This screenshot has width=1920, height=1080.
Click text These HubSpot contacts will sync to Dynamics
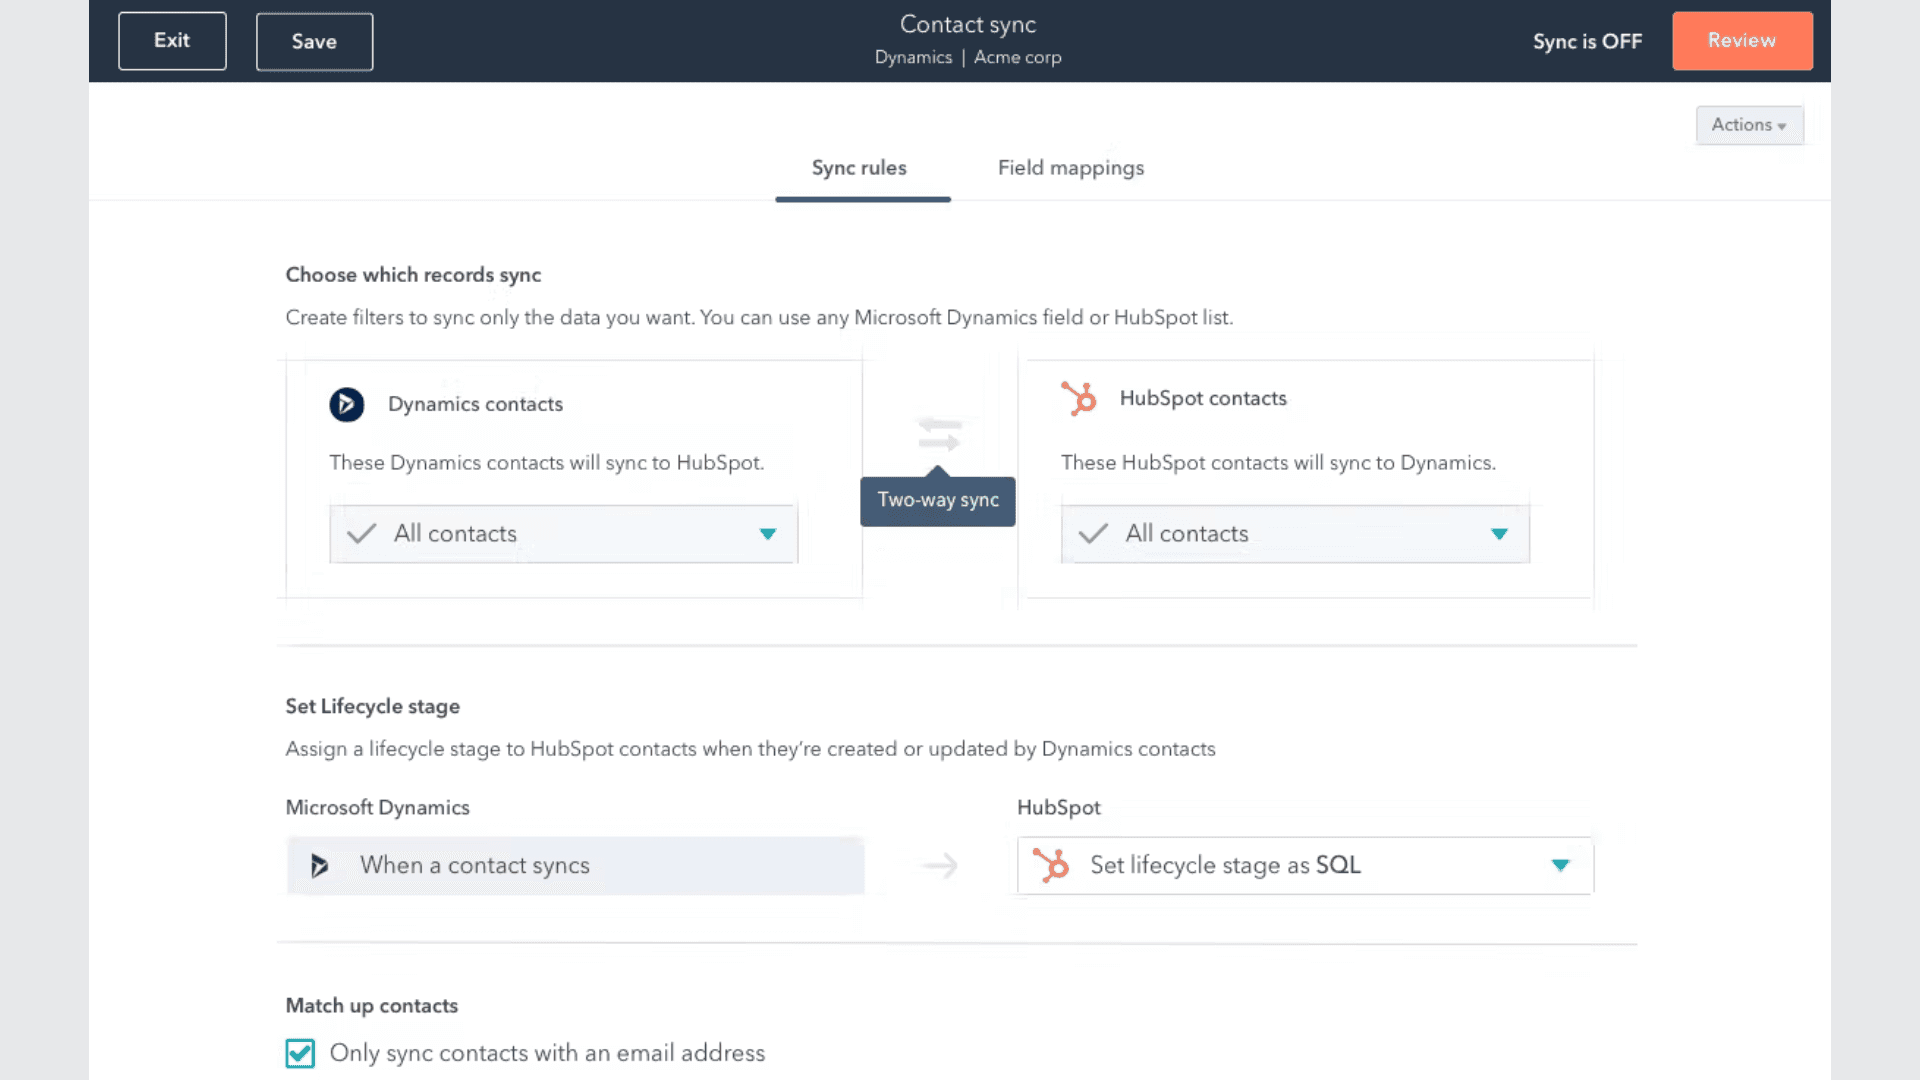[x=1278, y=463]
